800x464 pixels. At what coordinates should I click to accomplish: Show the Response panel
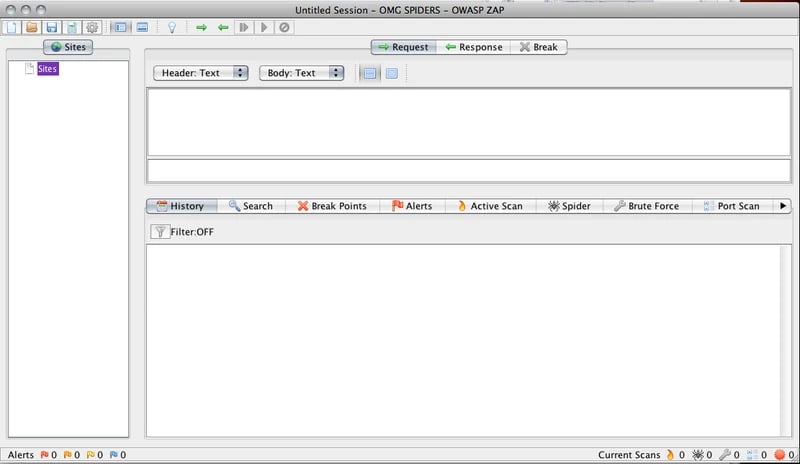tap(473, 47)
